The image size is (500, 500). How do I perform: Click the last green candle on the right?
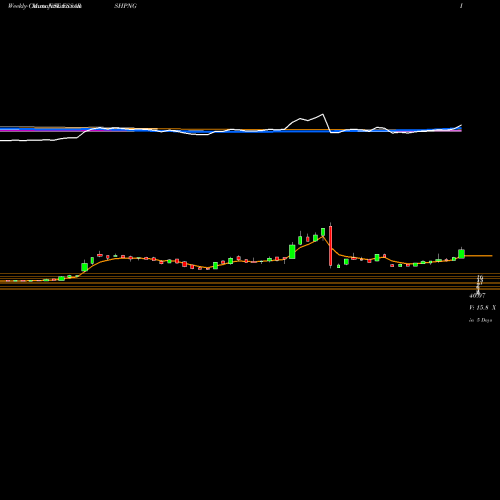461,253
